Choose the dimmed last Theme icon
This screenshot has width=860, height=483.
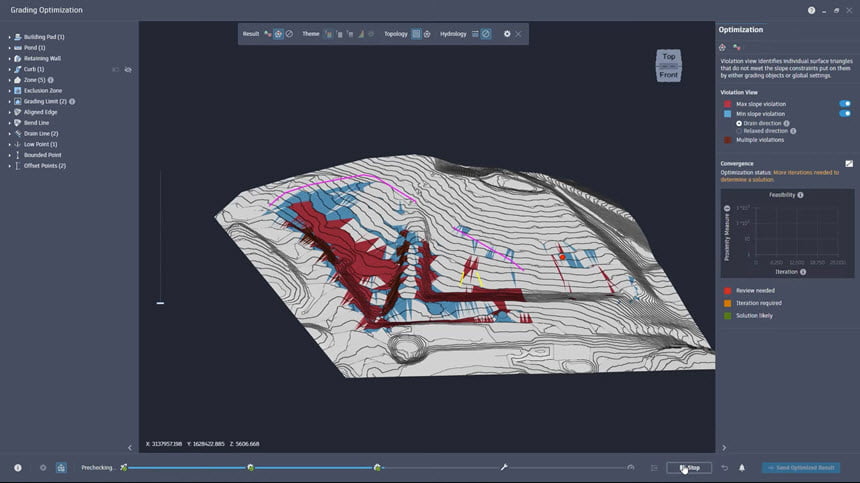point(371,34)
